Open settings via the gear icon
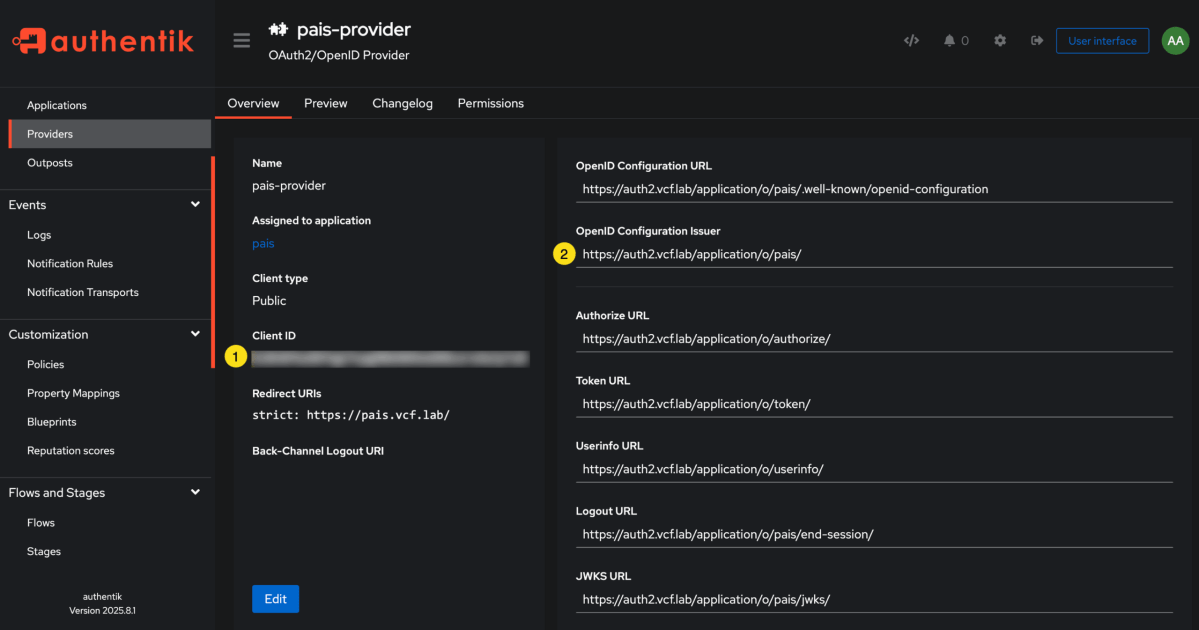Viewport: 1199px width, 630px height. (1000, 41)
